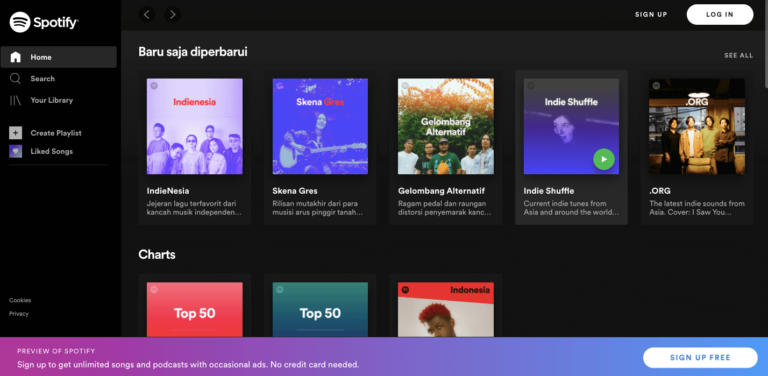Go back with the left arrow
The image size is (768, 376).
point(147,15)
